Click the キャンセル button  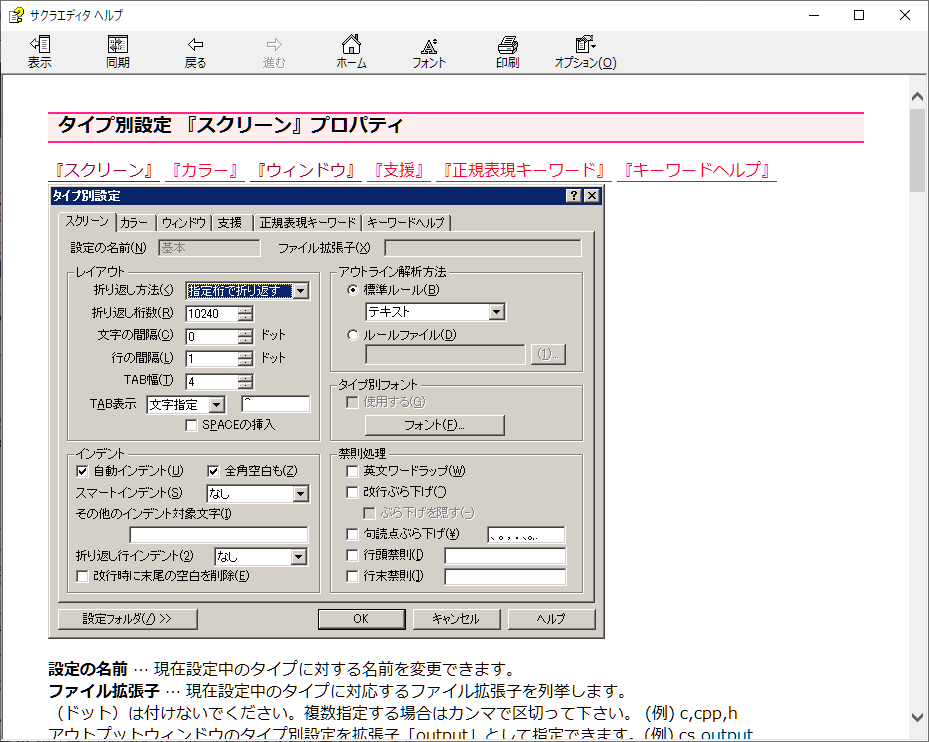point(456,619)
